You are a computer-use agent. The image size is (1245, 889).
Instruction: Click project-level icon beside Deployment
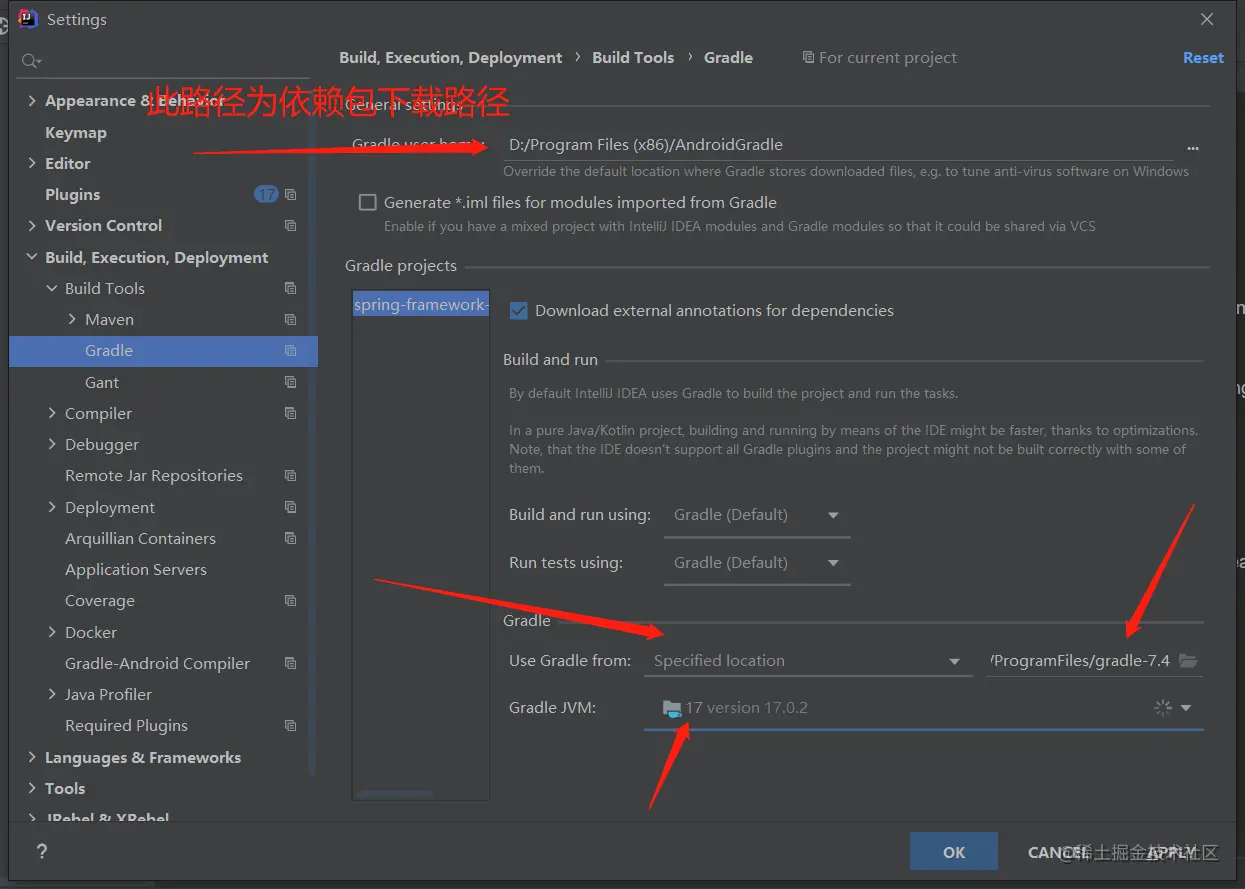coord(291,507)
